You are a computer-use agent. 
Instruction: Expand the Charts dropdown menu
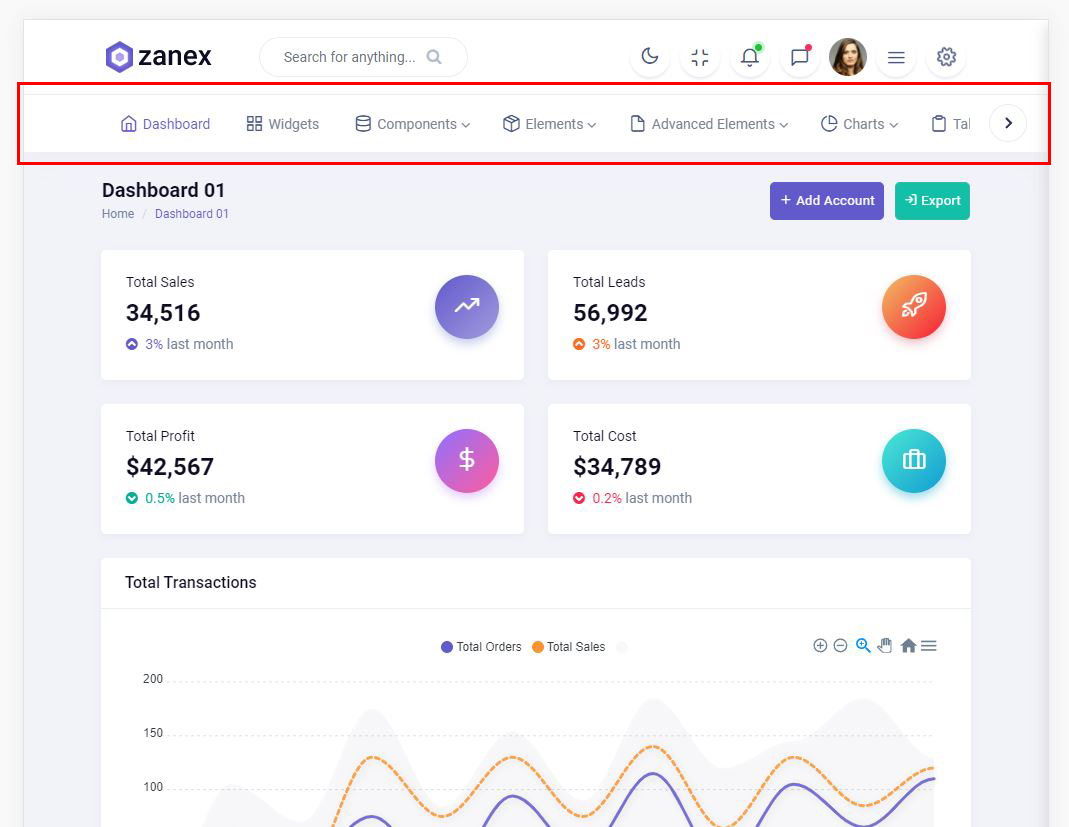pyautogui.click(x=859, y=124)
